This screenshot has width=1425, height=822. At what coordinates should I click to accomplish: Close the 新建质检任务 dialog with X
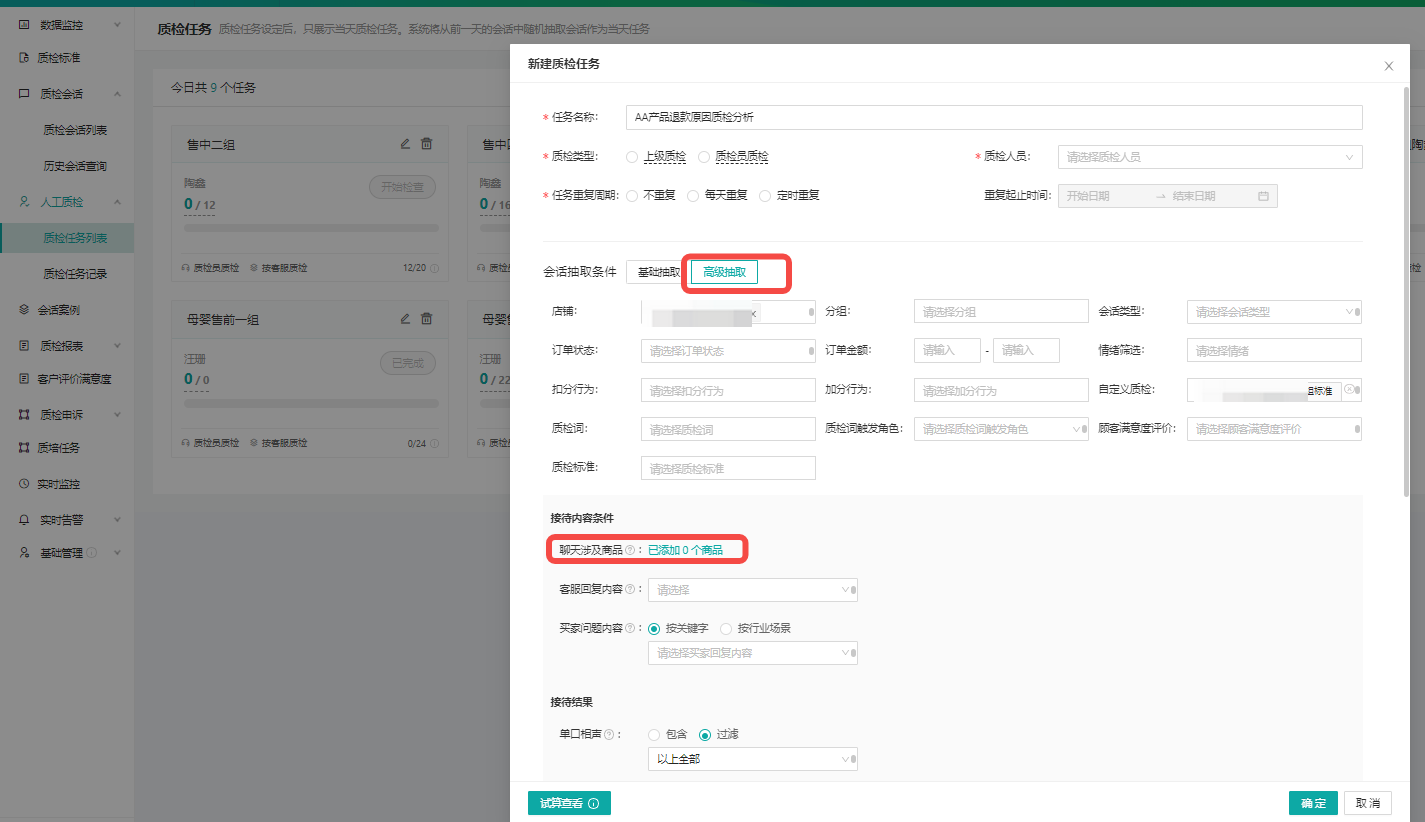tap(1388, 66)
